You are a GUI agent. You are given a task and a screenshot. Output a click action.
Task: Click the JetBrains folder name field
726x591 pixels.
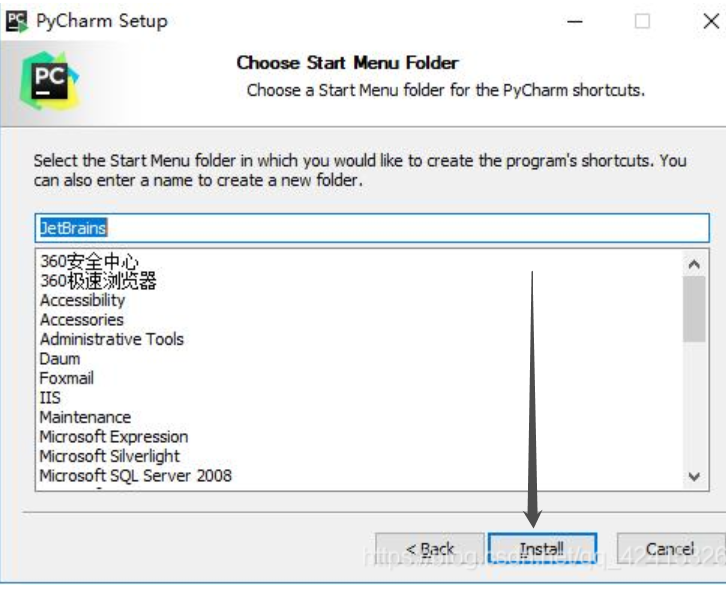coord(372,228)
